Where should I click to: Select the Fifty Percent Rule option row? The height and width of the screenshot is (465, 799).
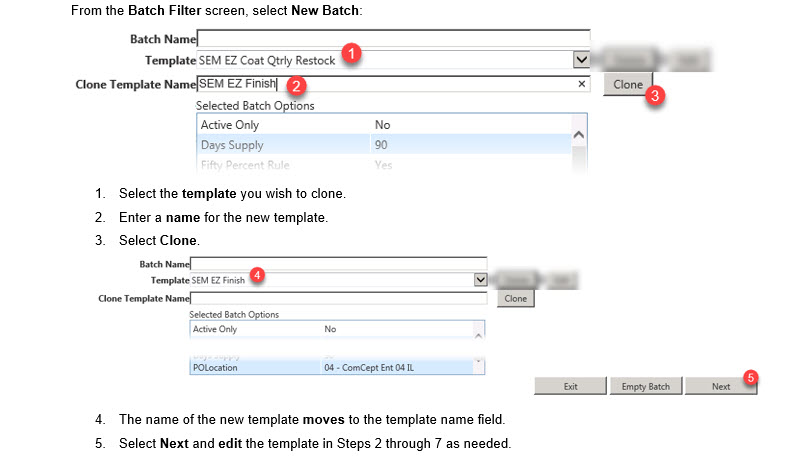[x=380, y=165]
